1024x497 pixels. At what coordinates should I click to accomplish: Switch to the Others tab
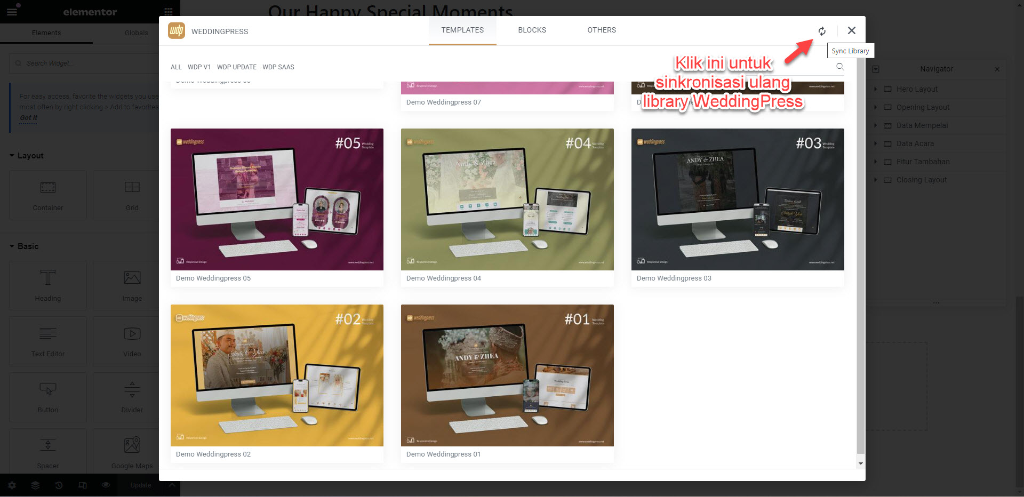click(601, 30)
